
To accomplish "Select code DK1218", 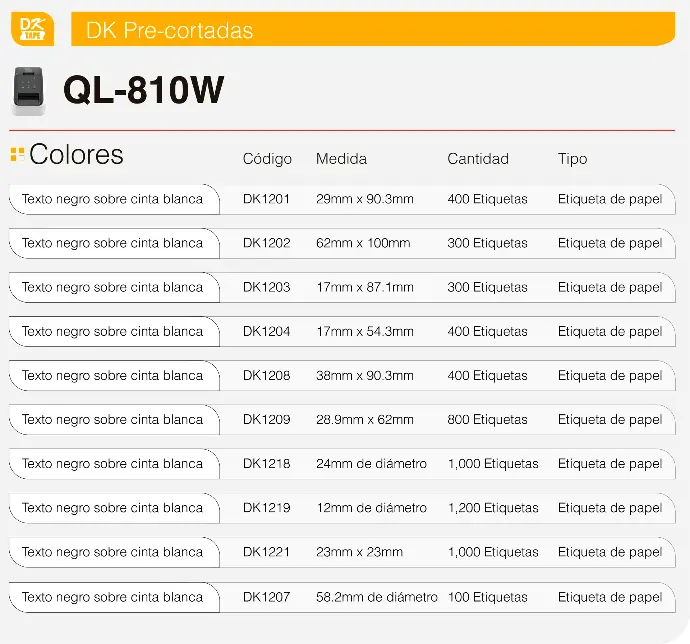I will [x=267, y=463].
